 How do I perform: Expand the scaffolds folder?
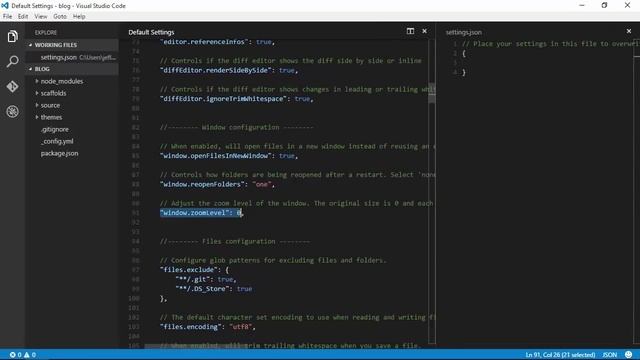tap(37, 93)
